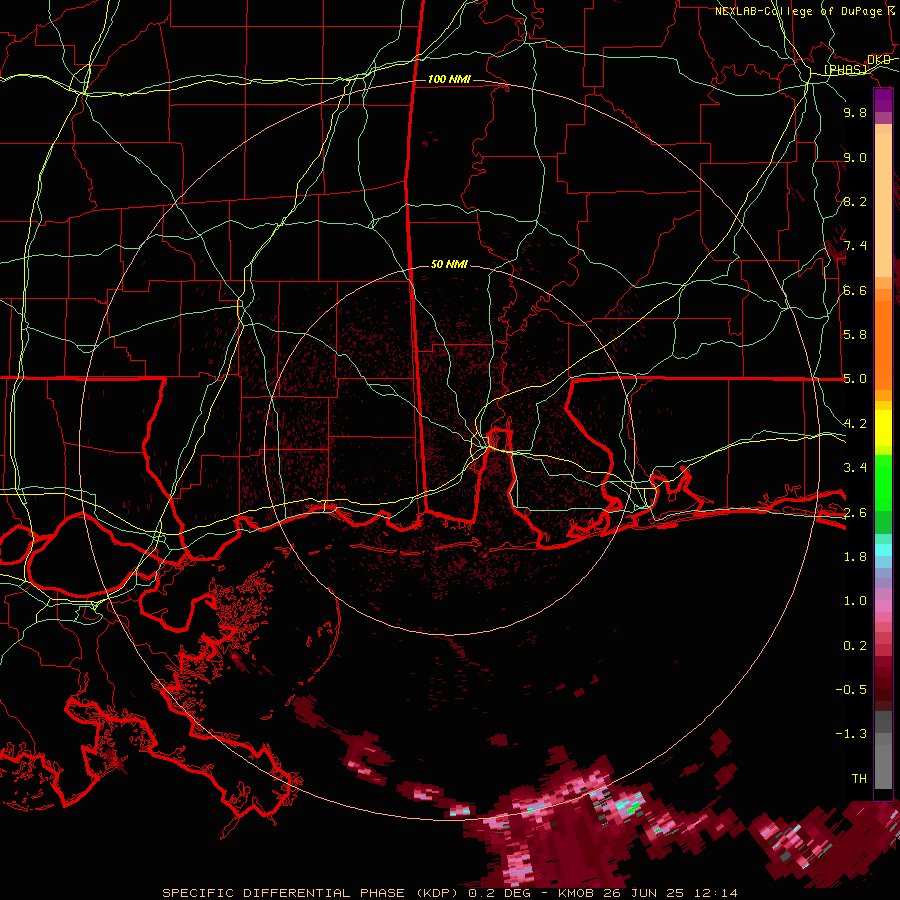Pick the gray bottom segment of color bar
This screenshot has height=900, width=900.
tap(883, 766)
